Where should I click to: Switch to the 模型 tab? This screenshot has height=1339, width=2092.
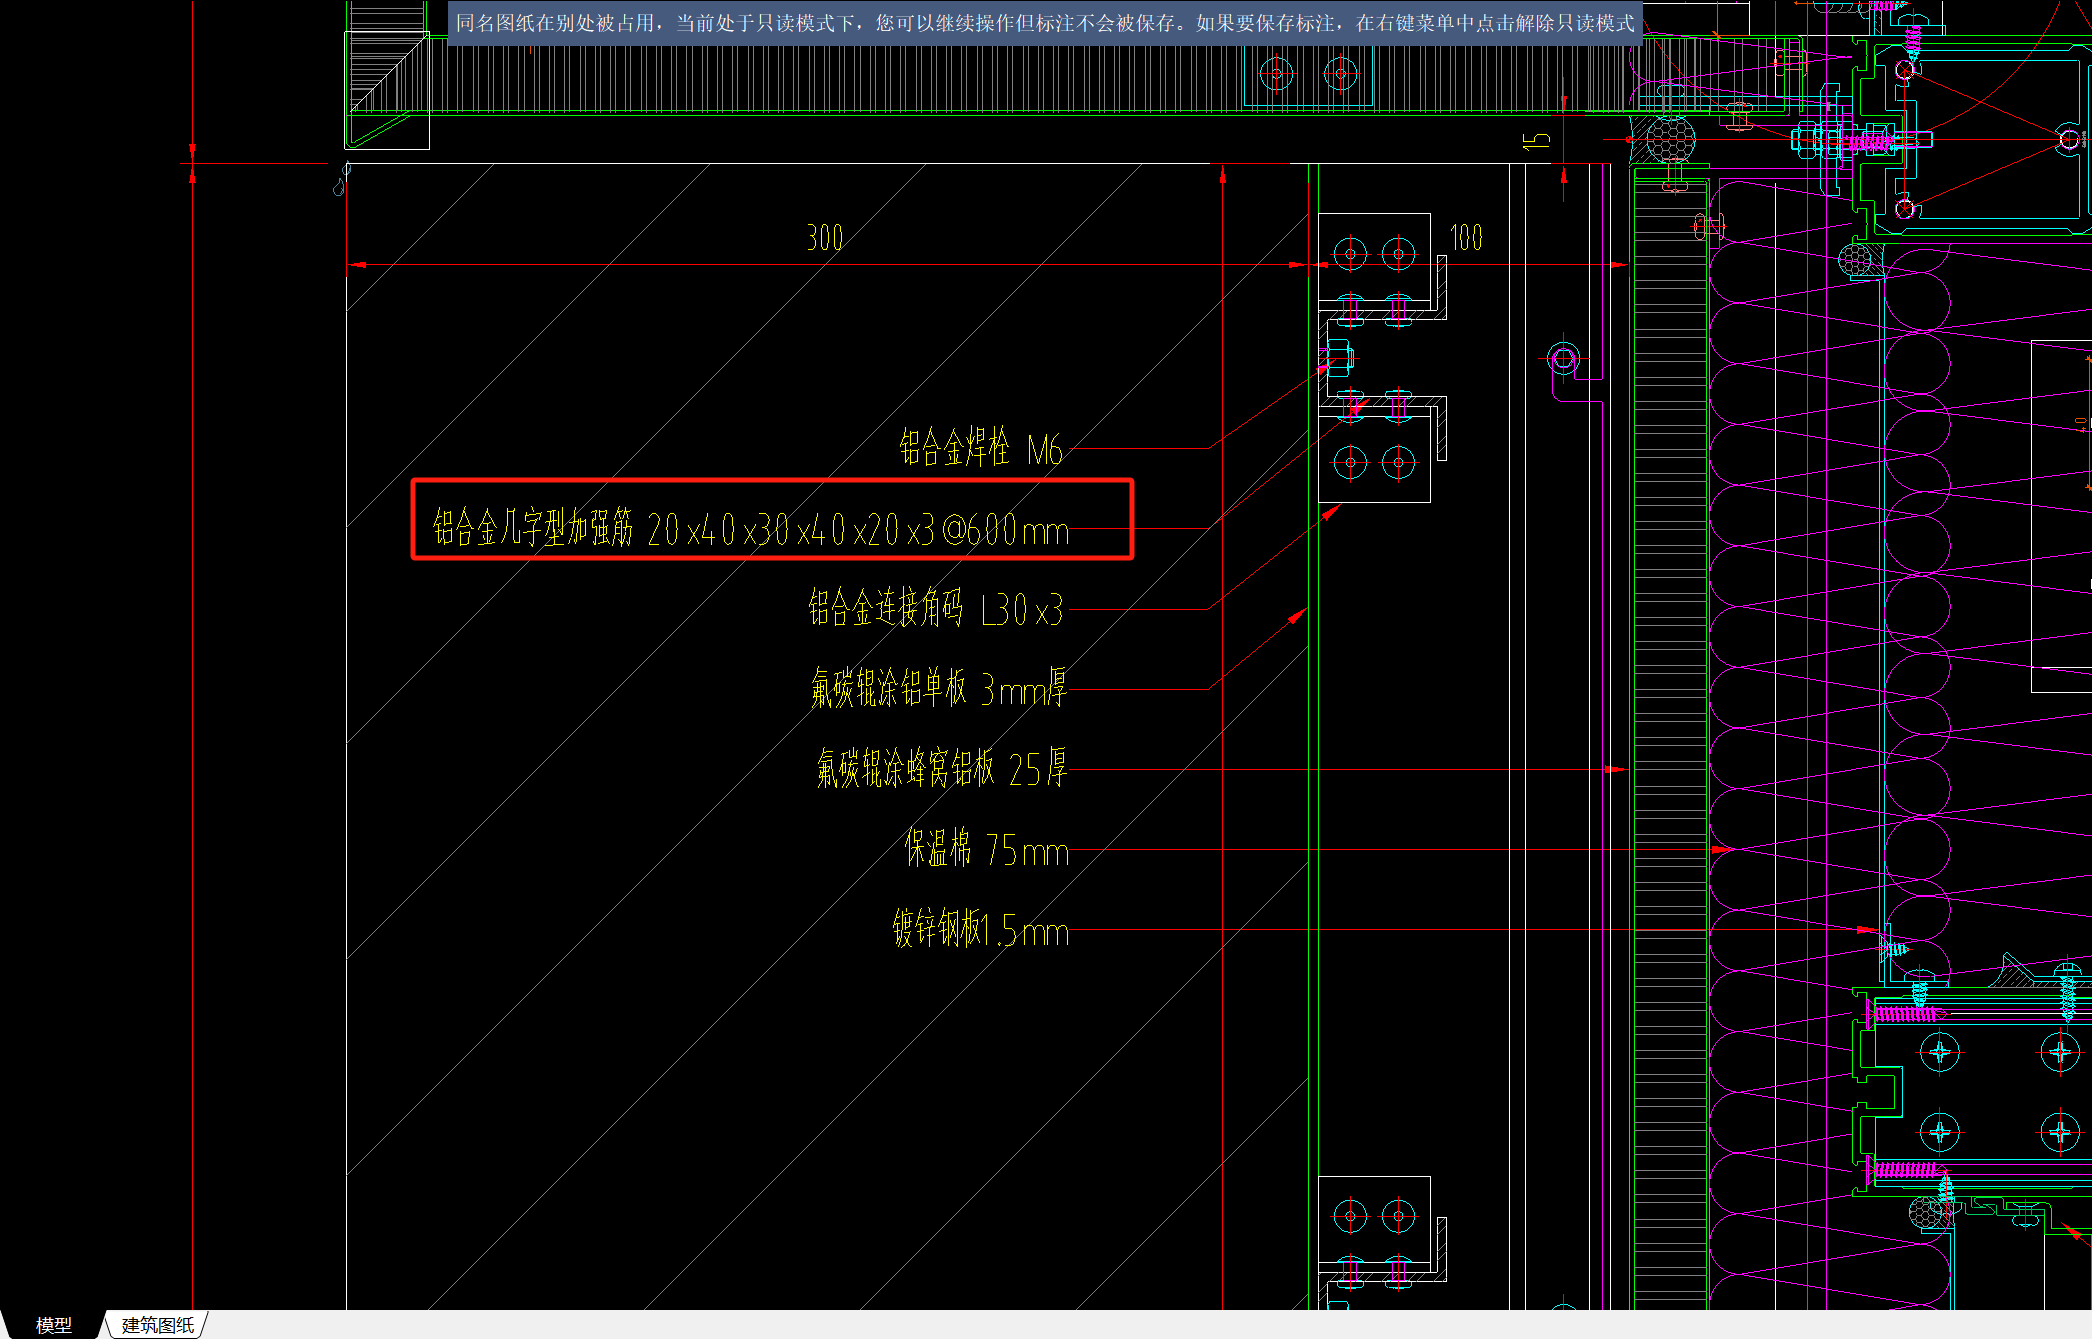coord(54,1325)
